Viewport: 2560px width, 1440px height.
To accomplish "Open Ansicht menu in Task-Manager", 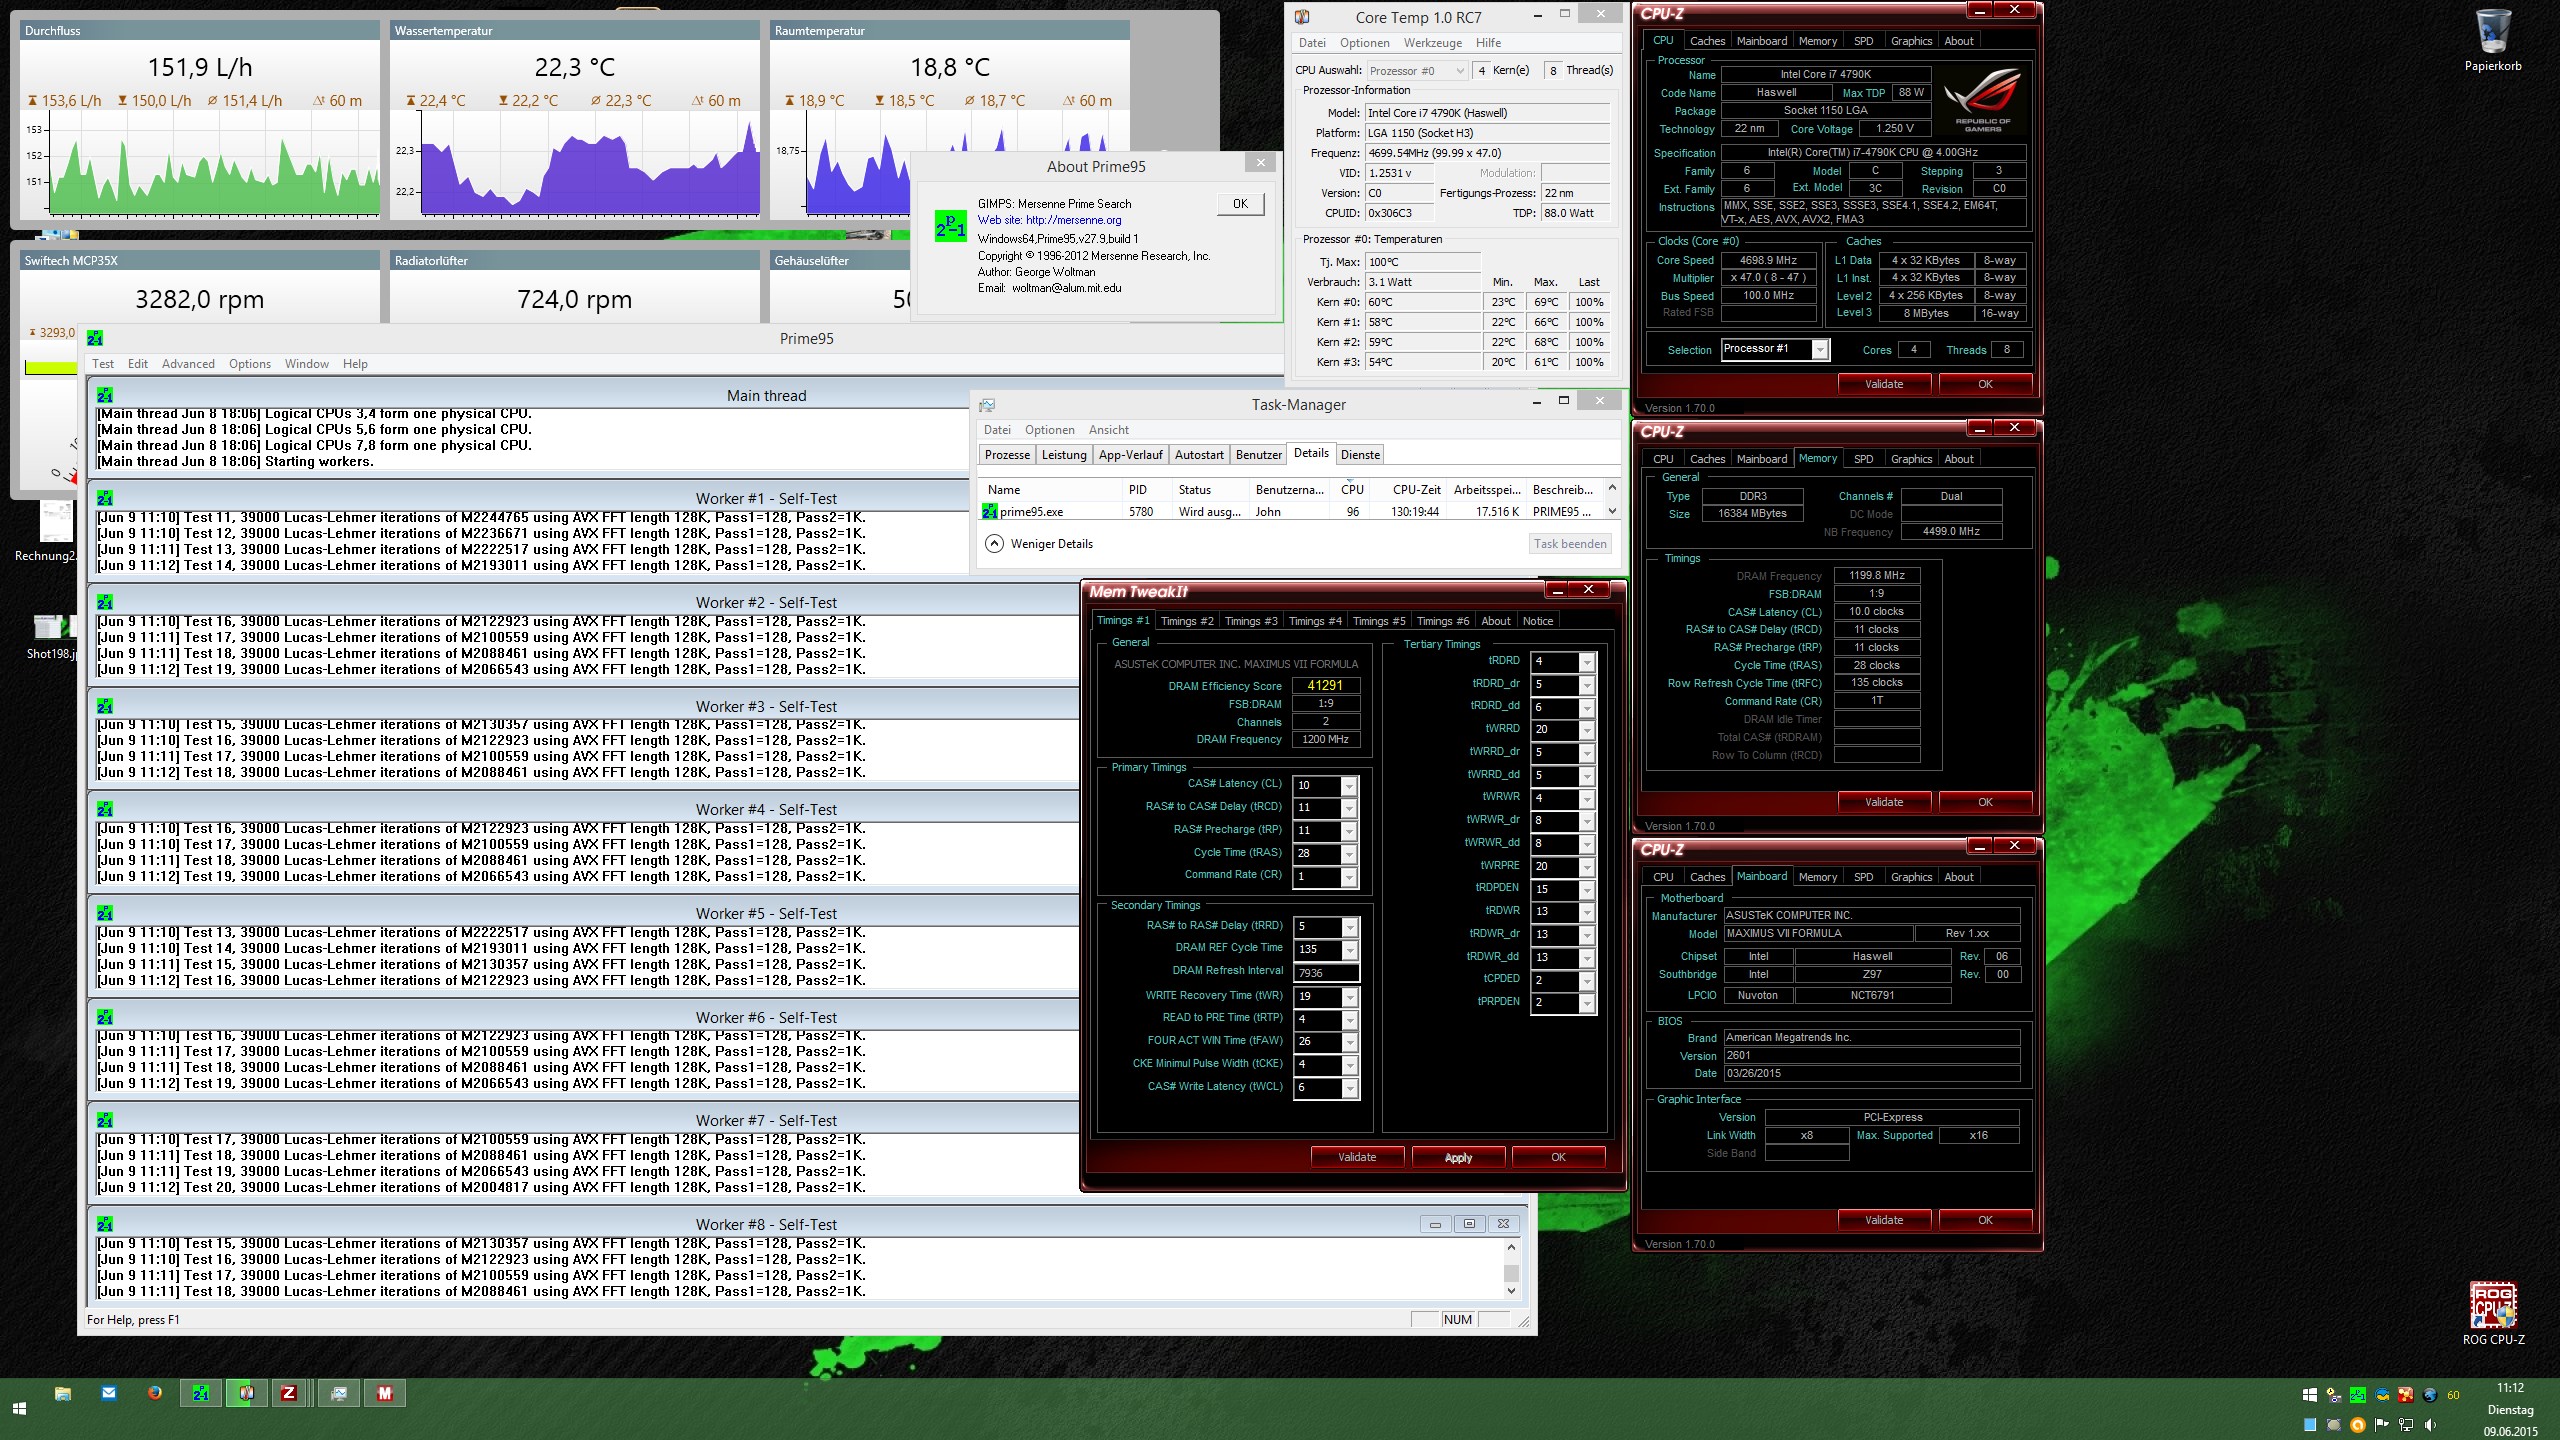I will tap(1108, 430).
